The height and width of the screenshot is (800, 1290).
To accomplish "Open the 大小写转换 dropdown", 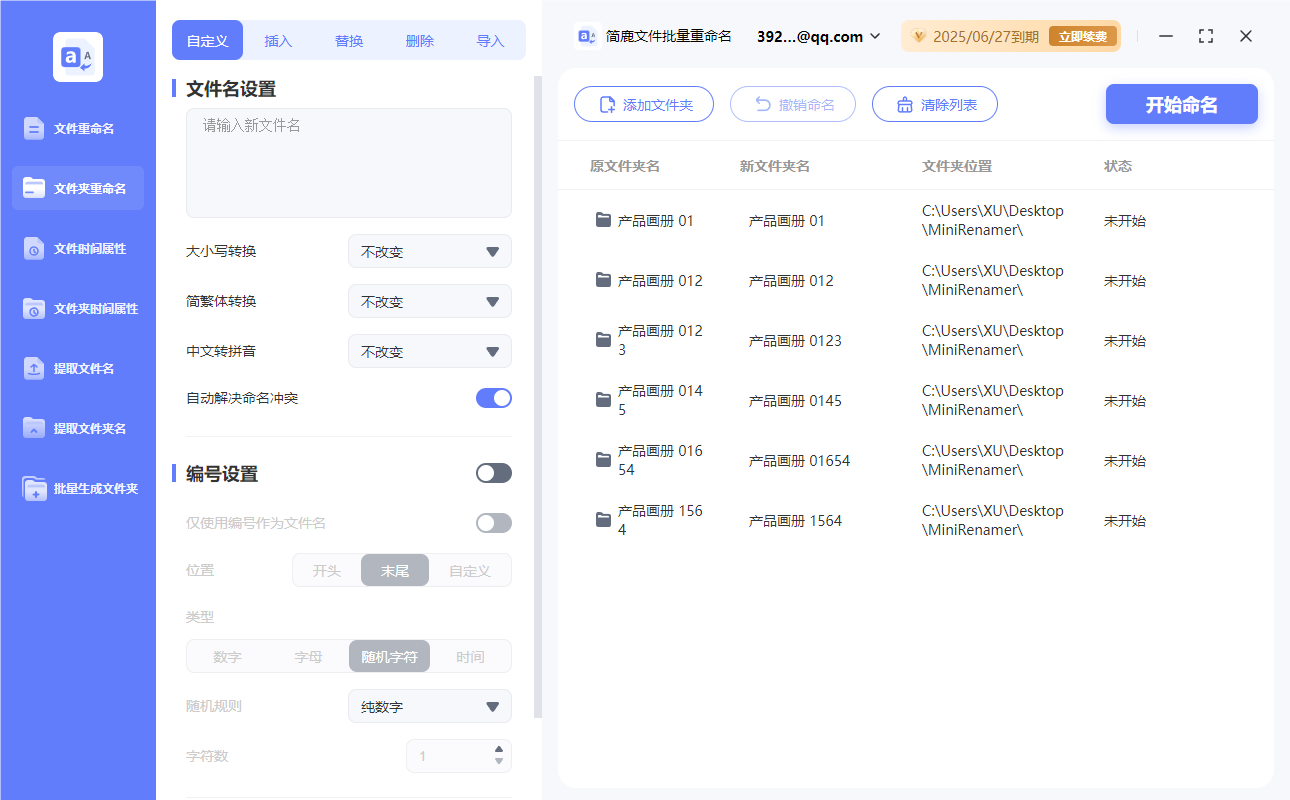I will click(429, 251).
